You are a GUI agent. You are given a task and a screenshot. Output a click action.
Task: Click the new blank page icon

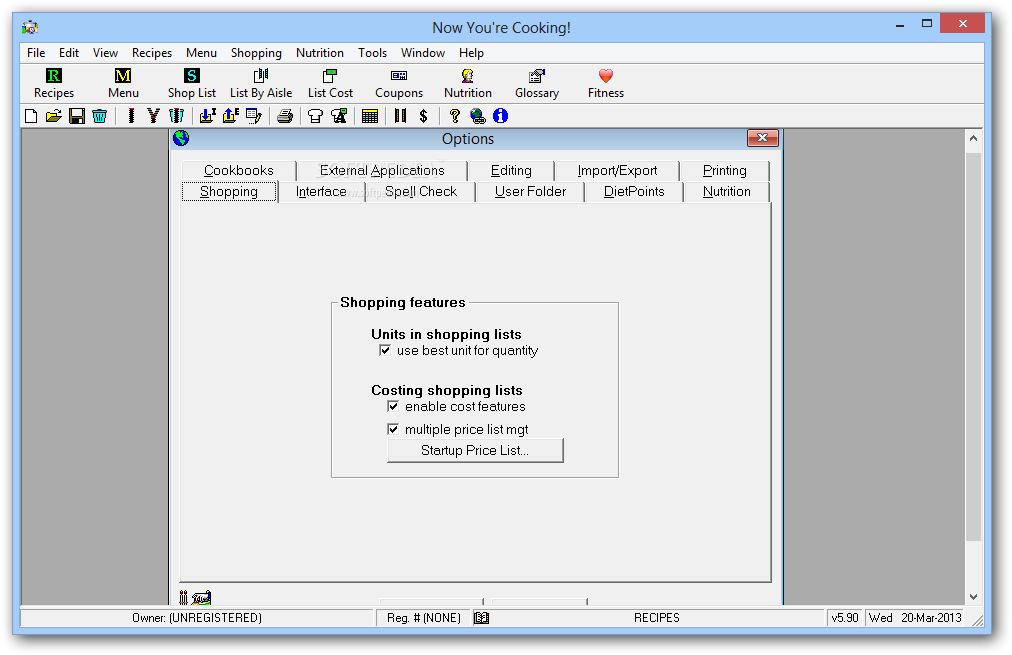31,116
